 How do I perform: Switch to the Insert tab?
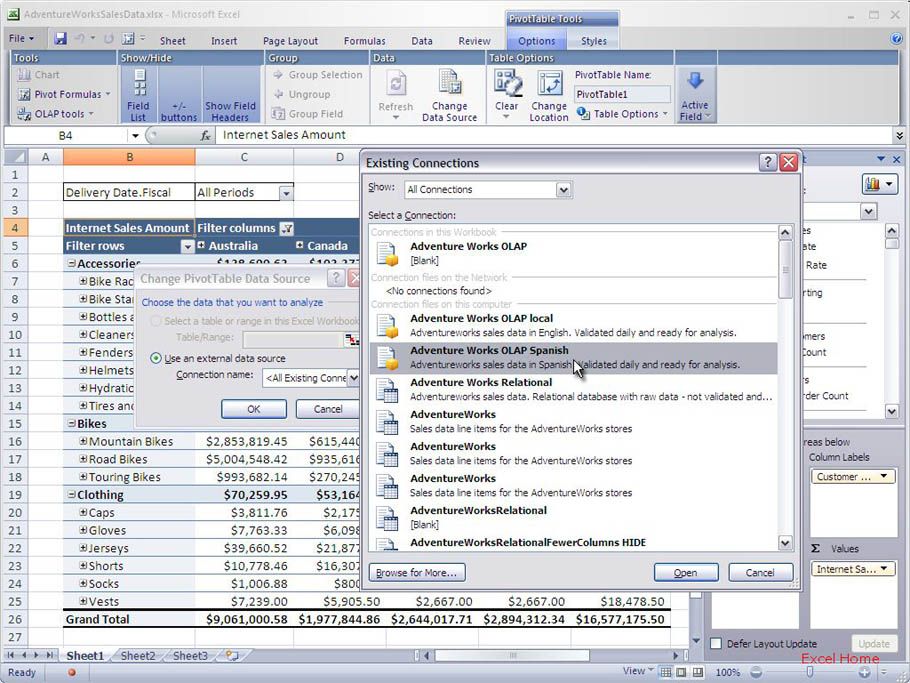[223, 41]
